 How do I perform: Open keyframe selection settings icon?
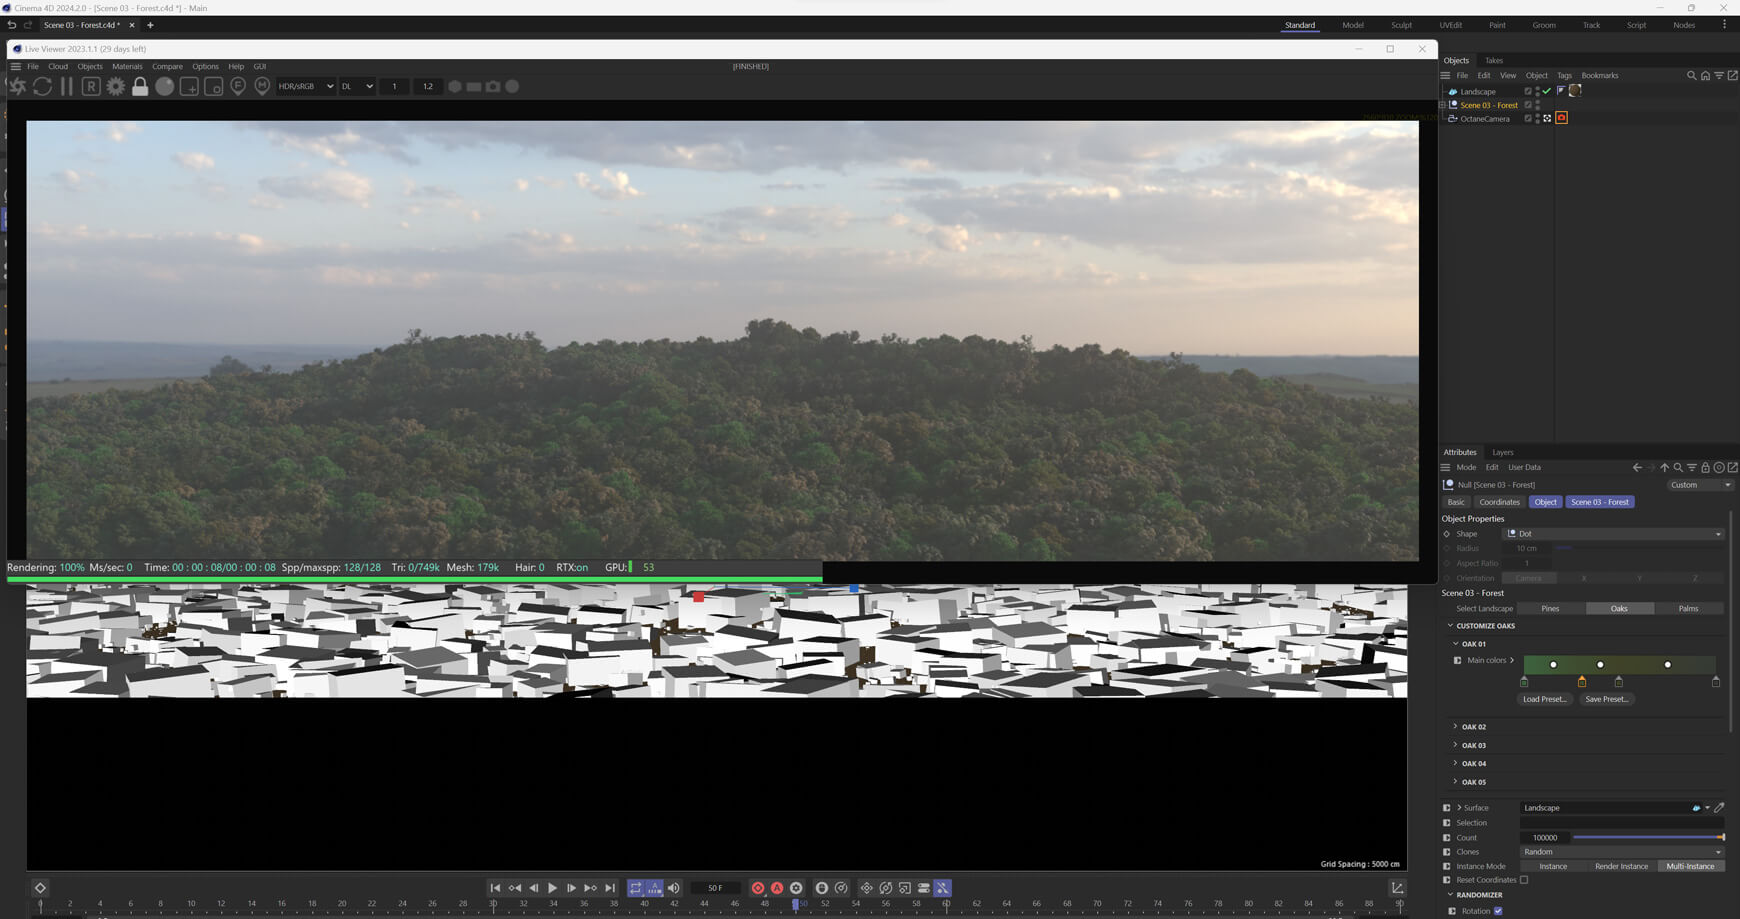[x=796, y=888]
